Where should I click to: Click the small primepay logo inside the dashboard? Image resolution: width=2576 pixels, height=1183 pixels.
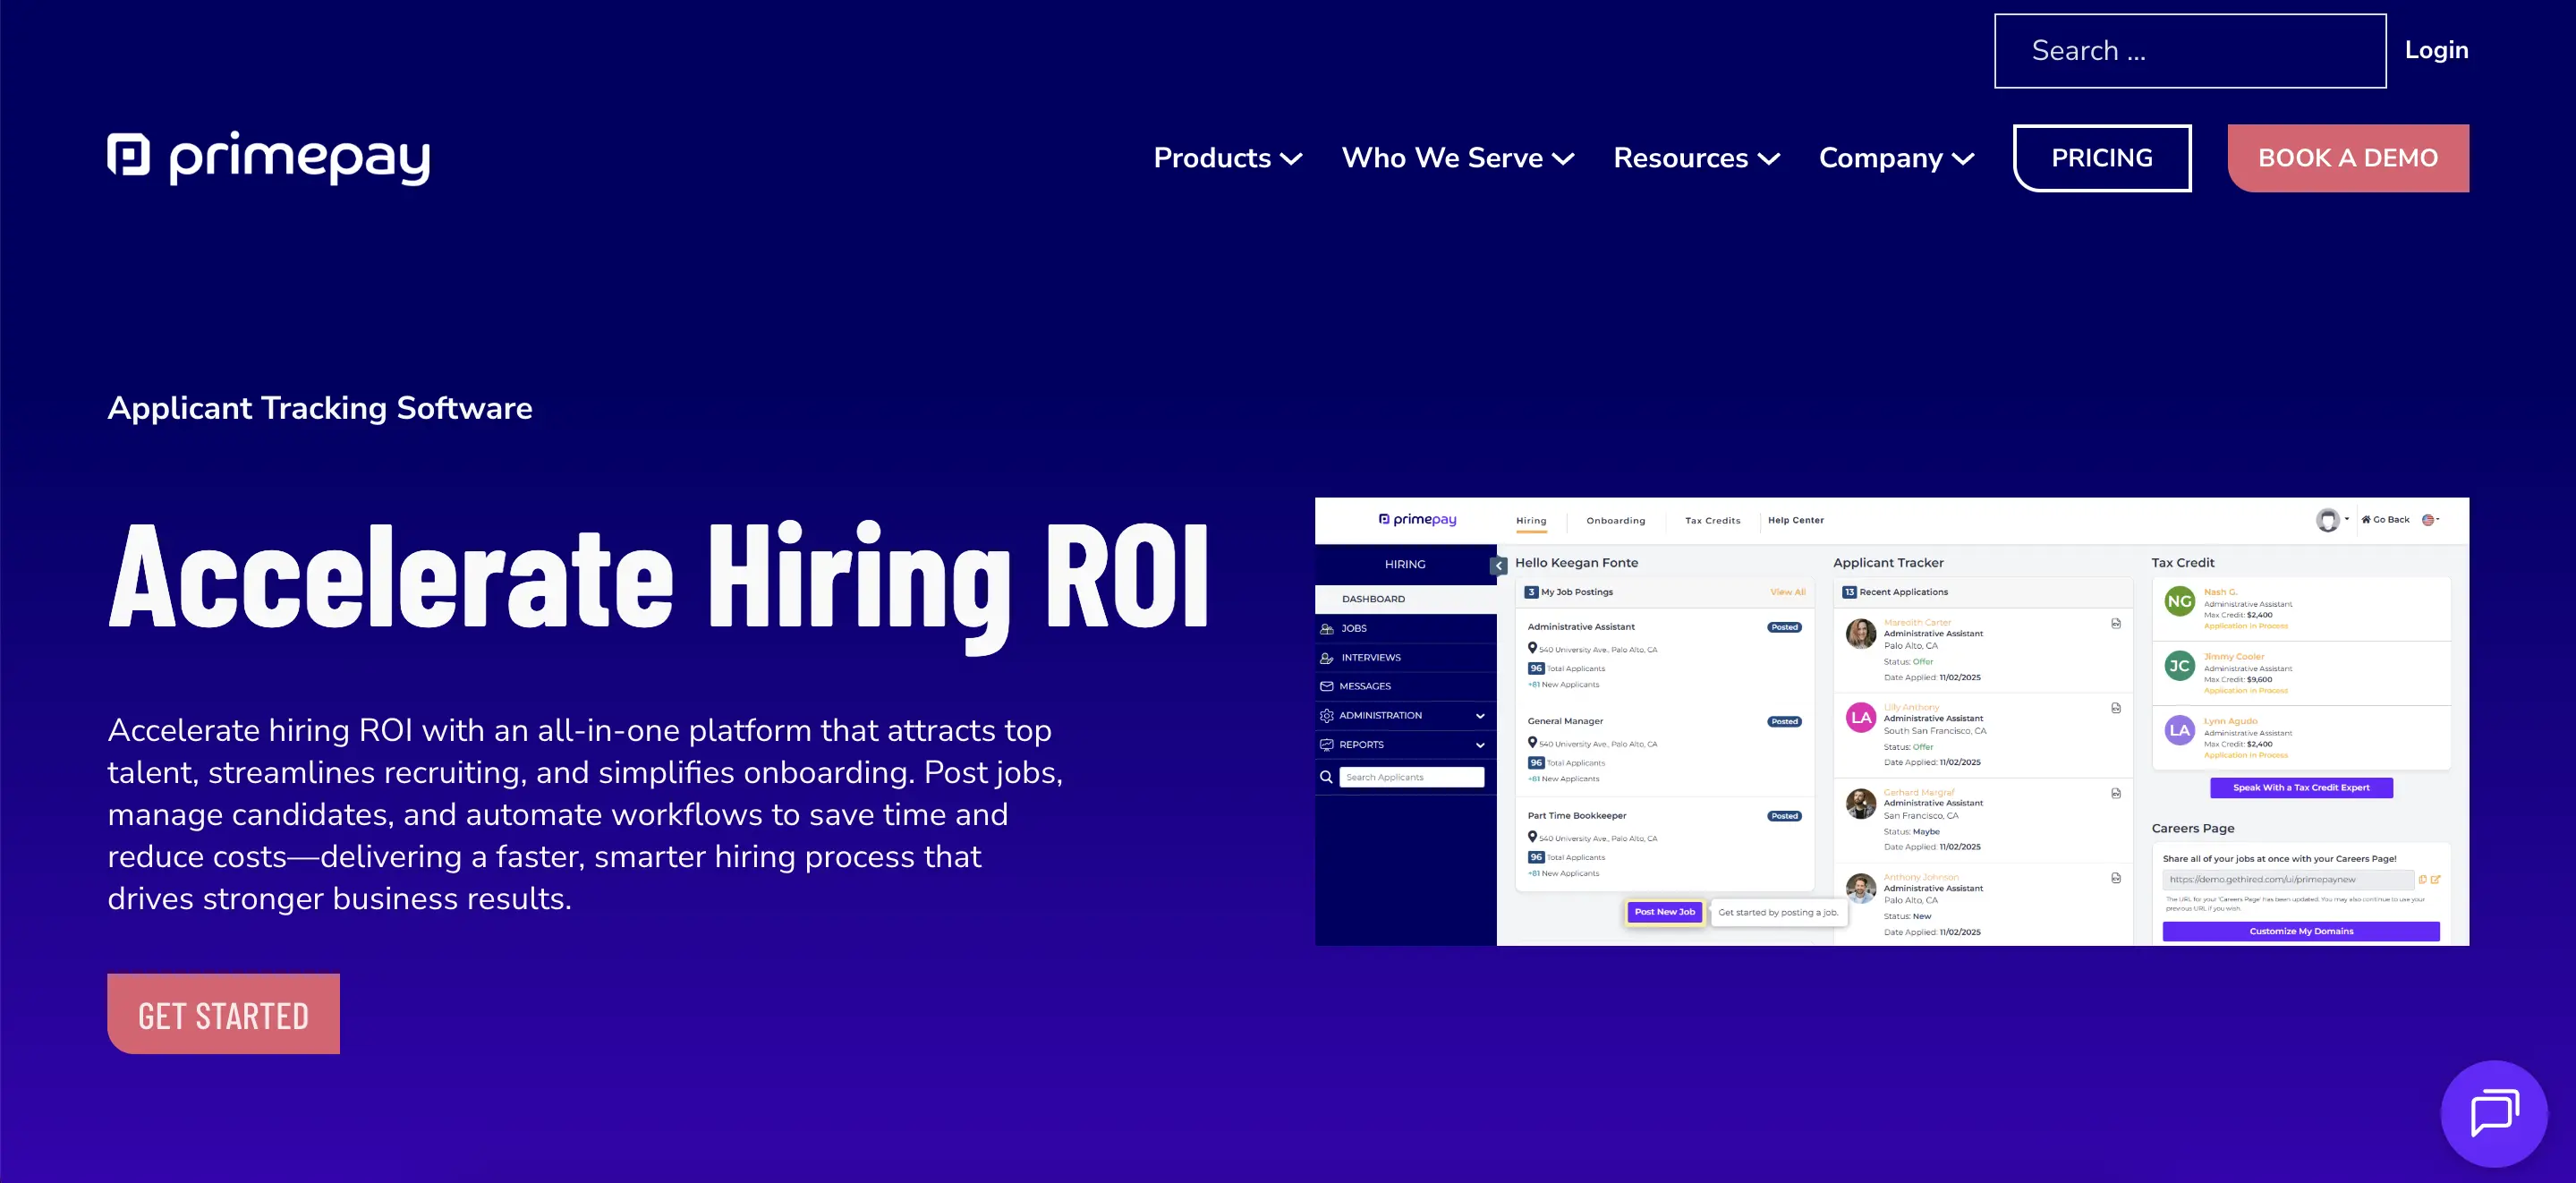[x=1417, y=520]
